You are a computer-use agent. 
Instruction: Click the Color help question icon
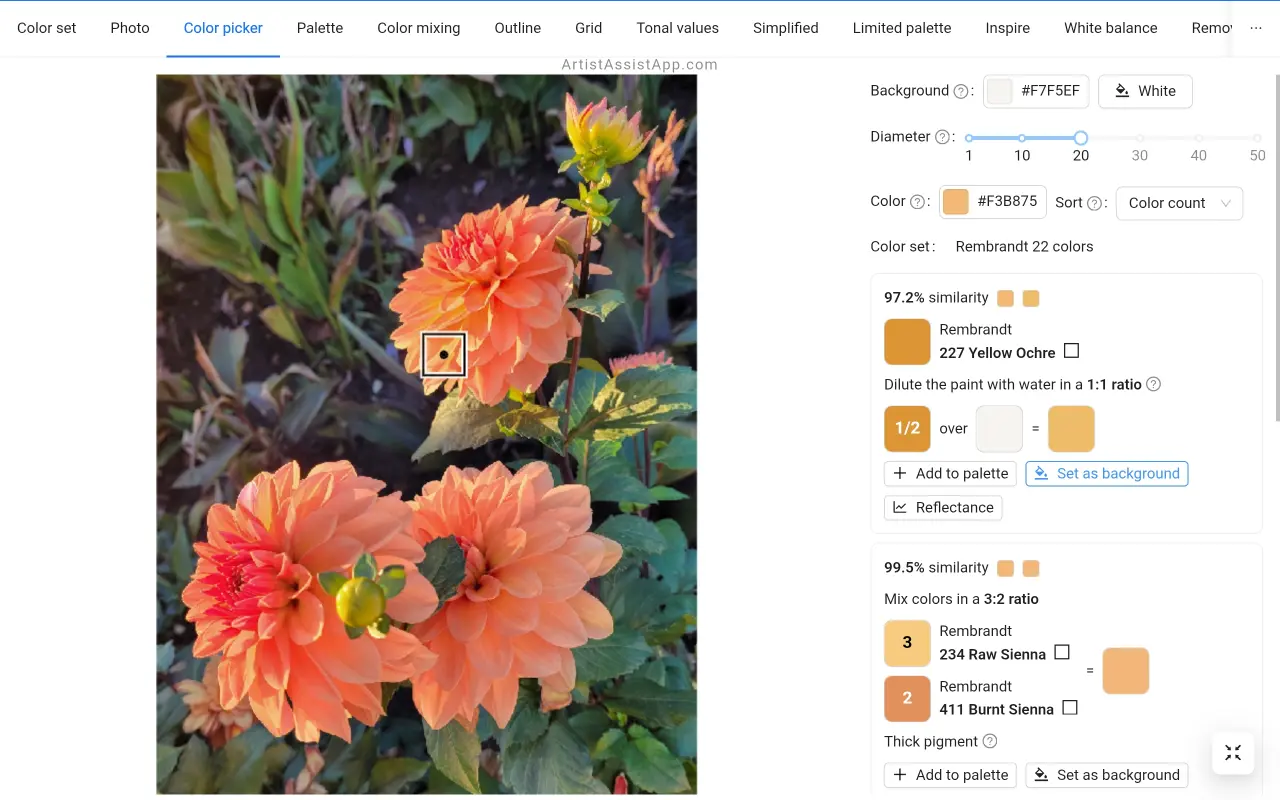pos(918,202)
